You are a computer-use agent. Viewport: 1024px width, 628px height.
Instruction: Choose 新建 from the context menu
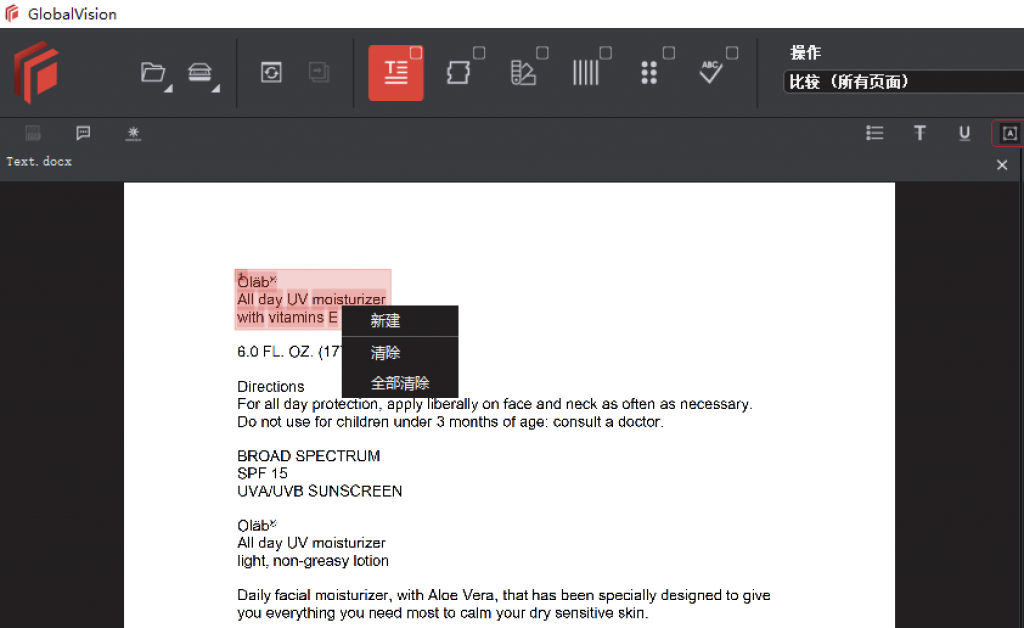pos(400,321)
